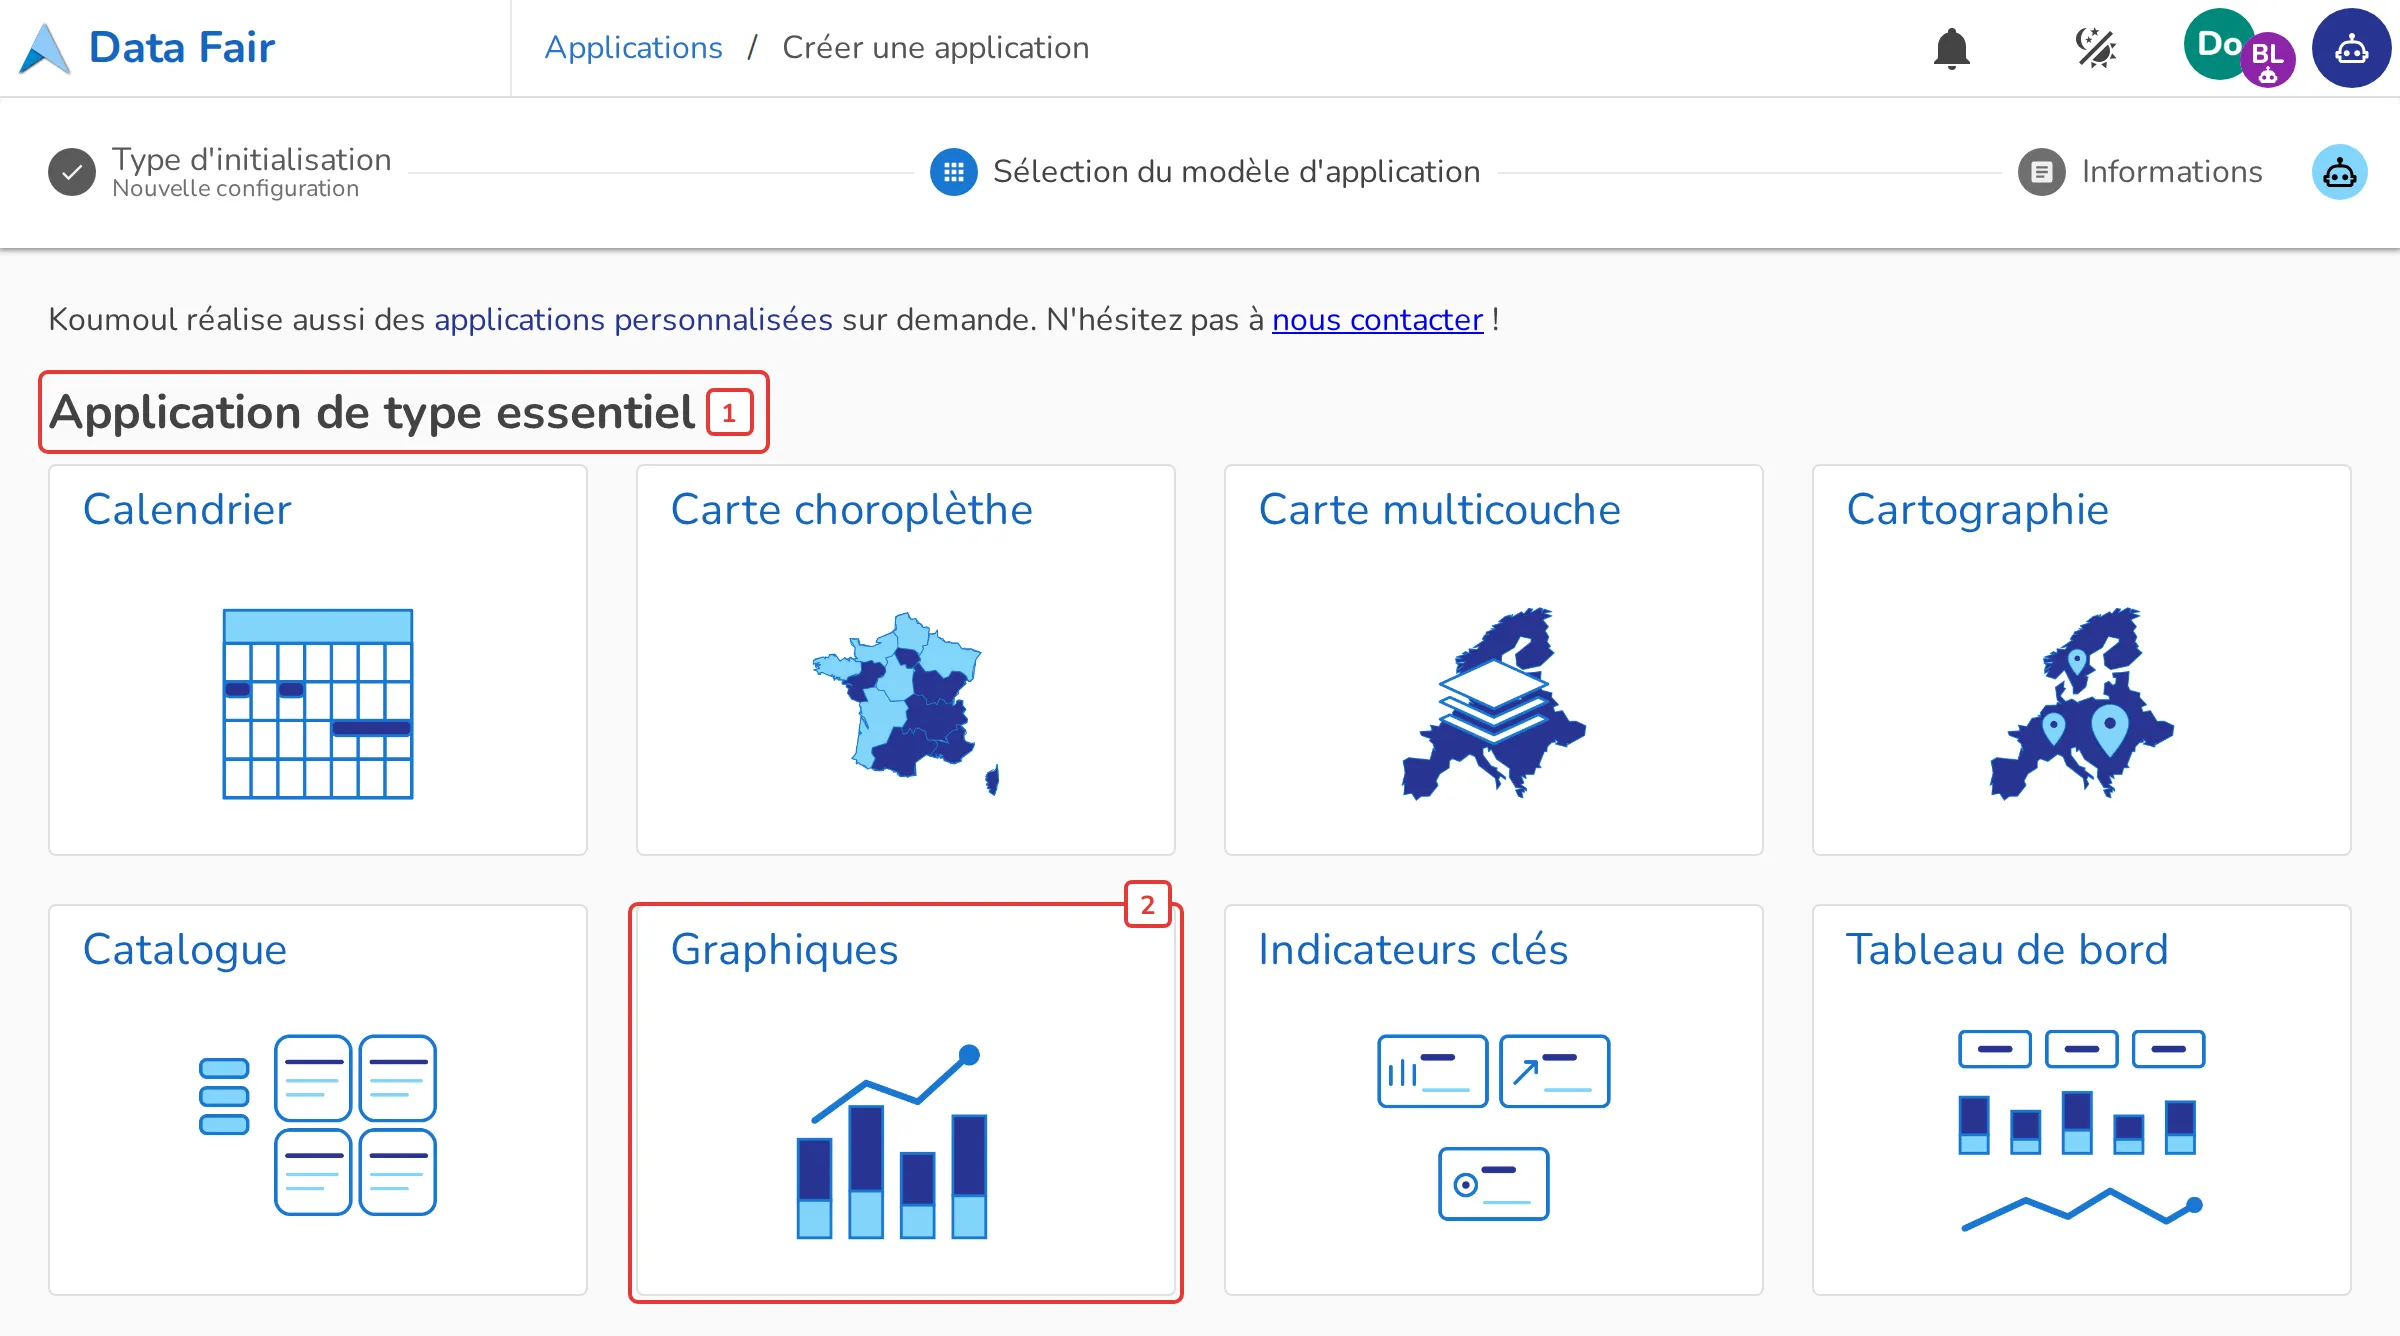Click 'Créer une application' breadcrumb text
The width and height of the screenshot is (2400, 1336).
pos(935,47)
